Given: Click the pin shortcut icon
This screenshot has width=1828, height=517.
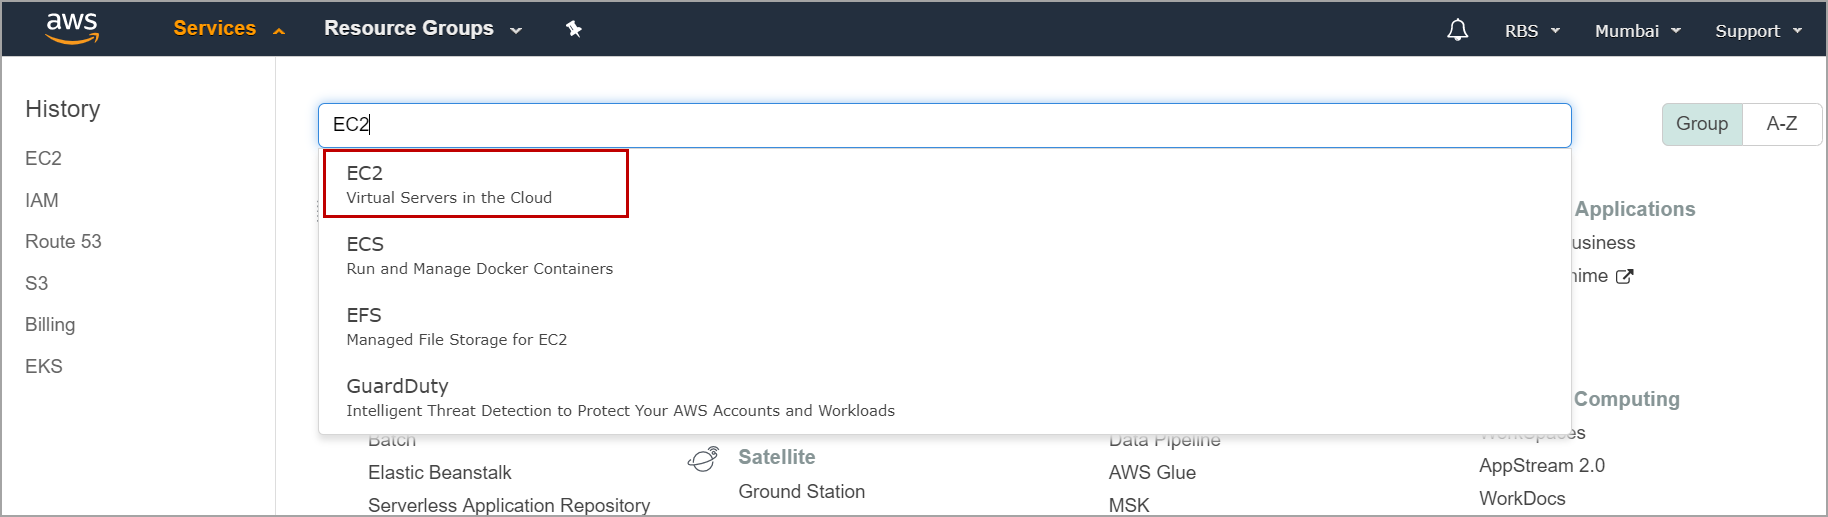Looking at the screenshot, I should click(x=574, y=29).
